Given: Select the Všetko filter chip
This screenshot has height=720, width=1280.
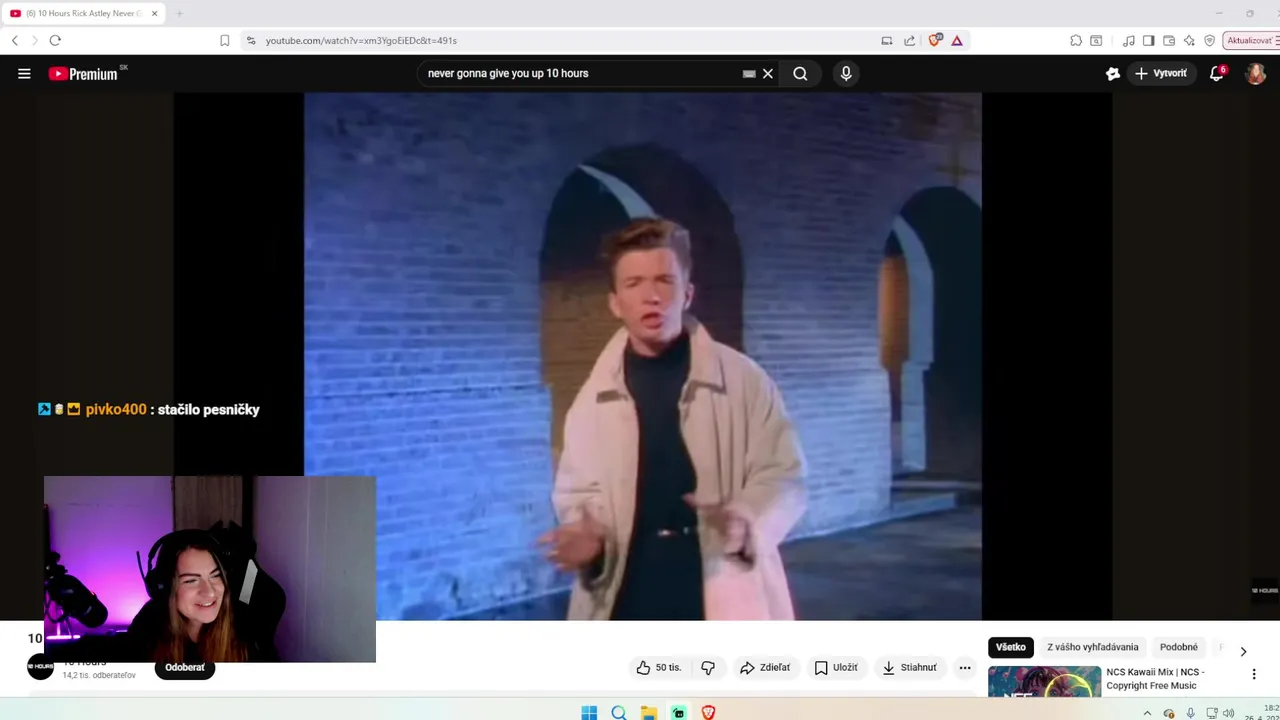Looking at the screenshot, I should [x=1010, y=647].
